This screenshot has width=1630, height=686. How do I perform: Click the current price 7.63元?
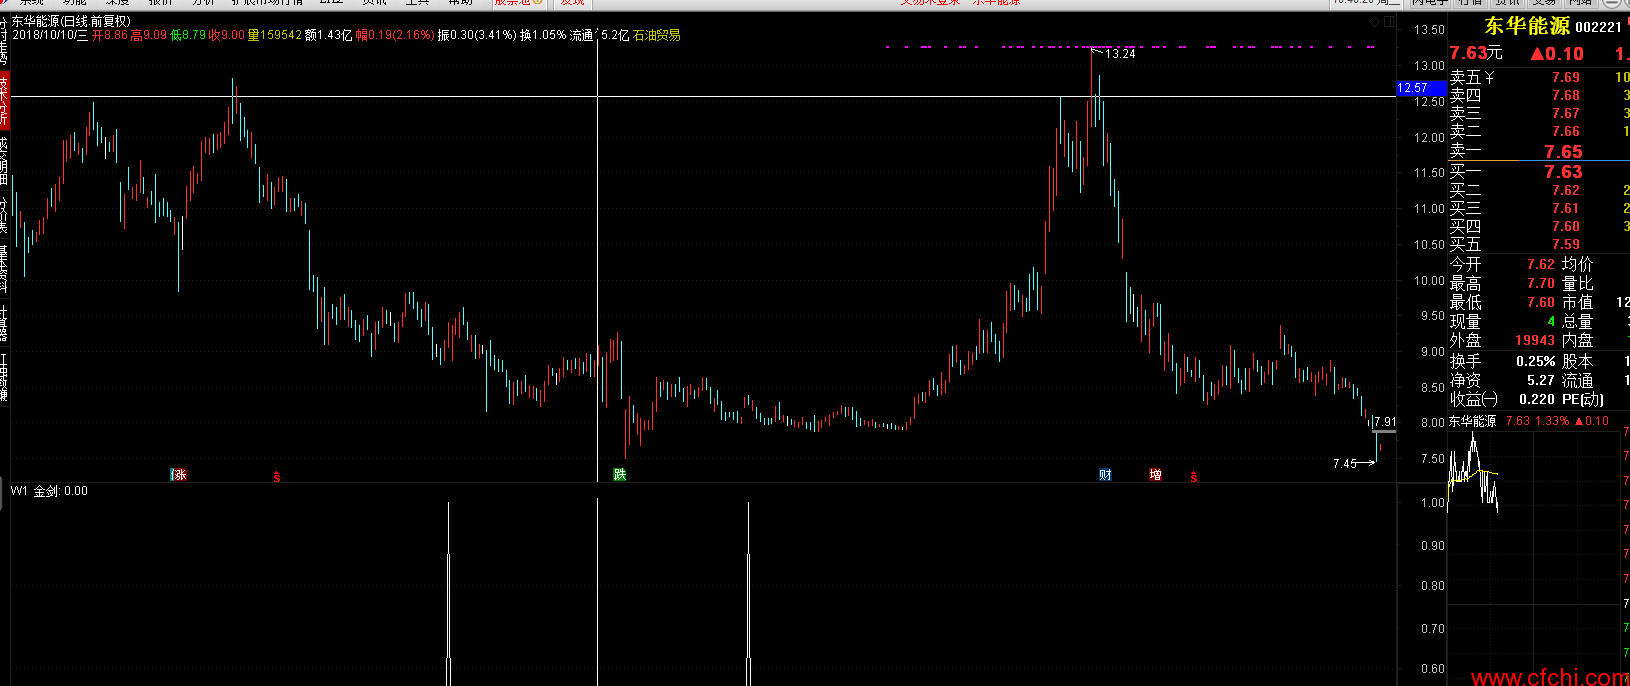1476,53
